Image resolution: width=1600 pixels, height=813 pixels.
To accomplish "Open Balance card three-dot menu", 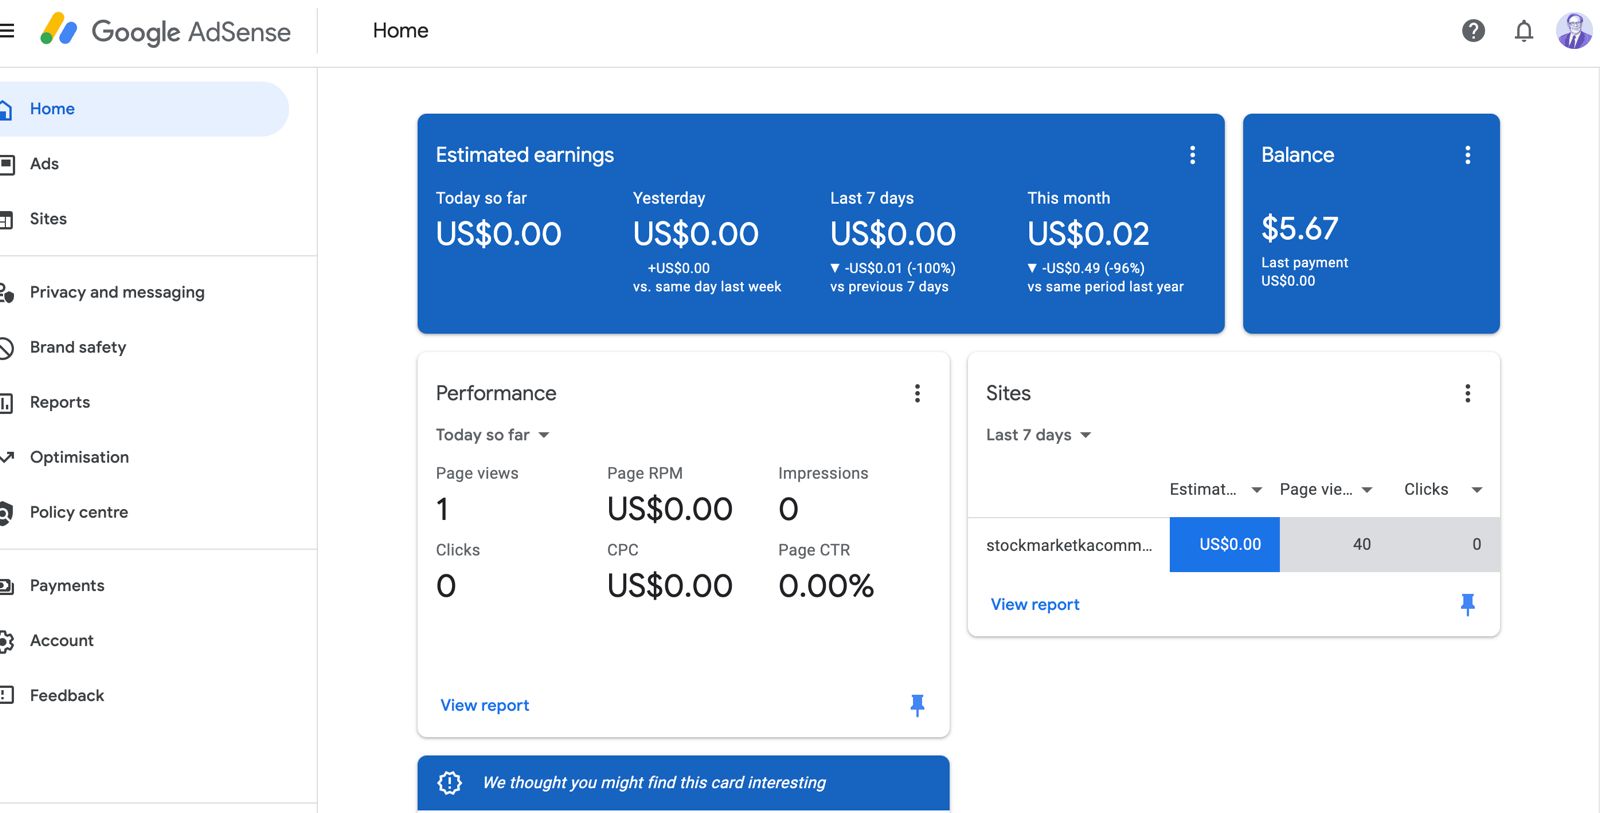I will pyautogui.click(x=1467, y=155).
